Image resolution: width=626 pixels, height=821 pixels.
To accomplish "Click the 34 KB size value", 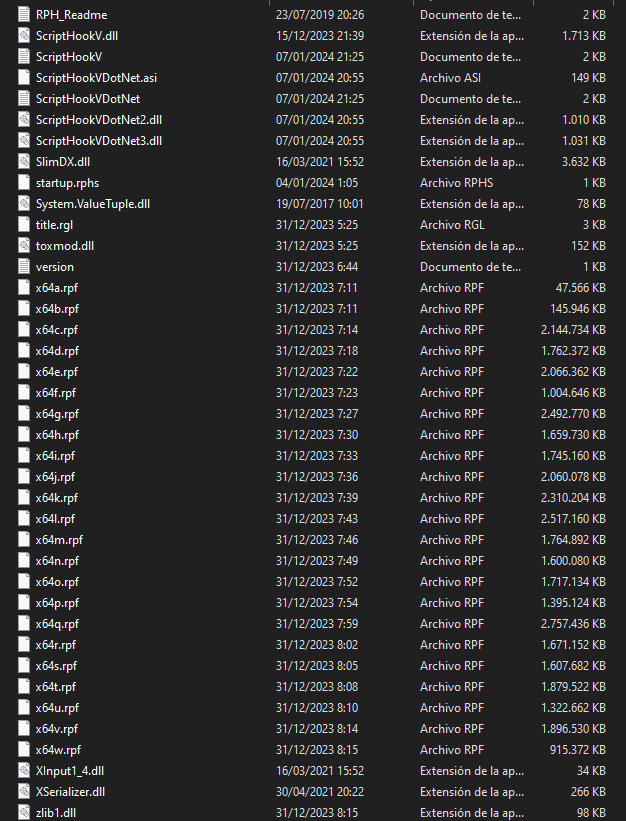I will tap(591, 771).
